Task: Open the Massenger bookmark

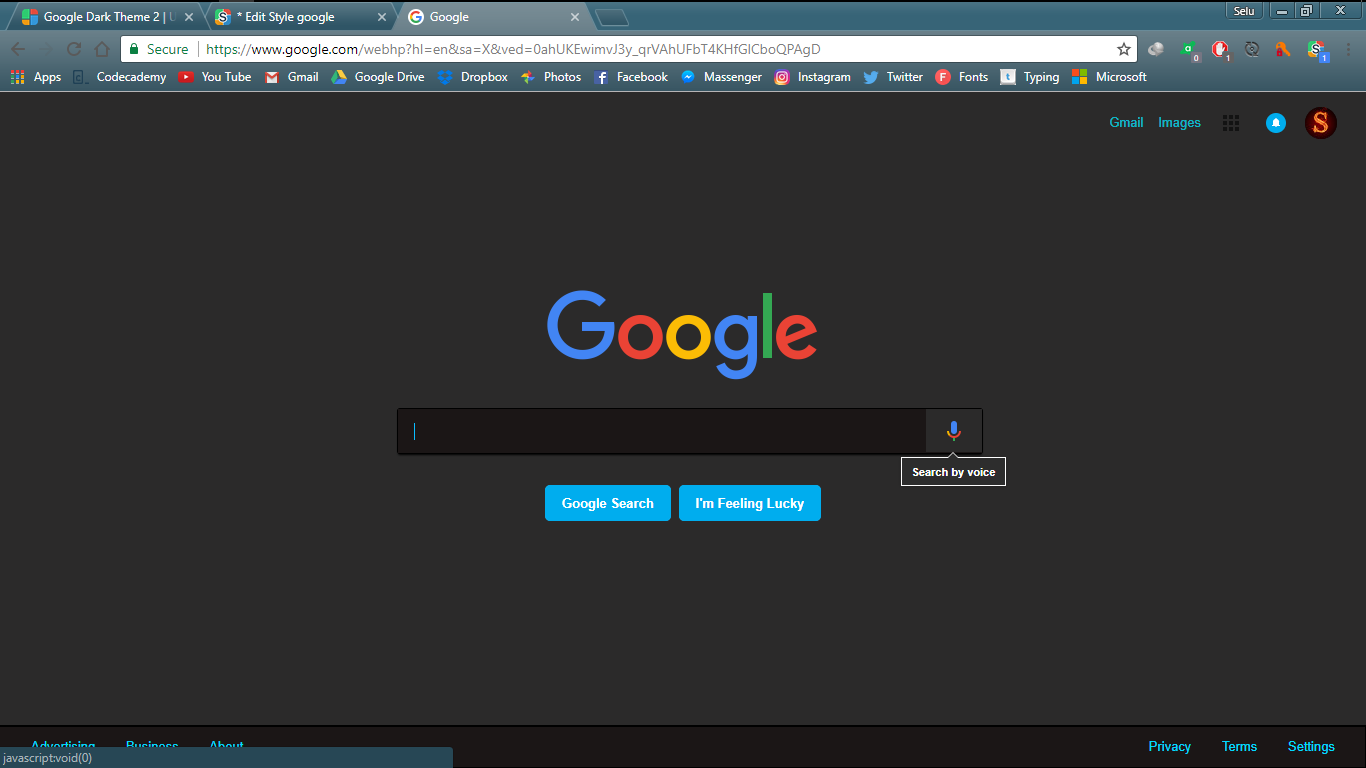Action: click(x=720, y=77)
